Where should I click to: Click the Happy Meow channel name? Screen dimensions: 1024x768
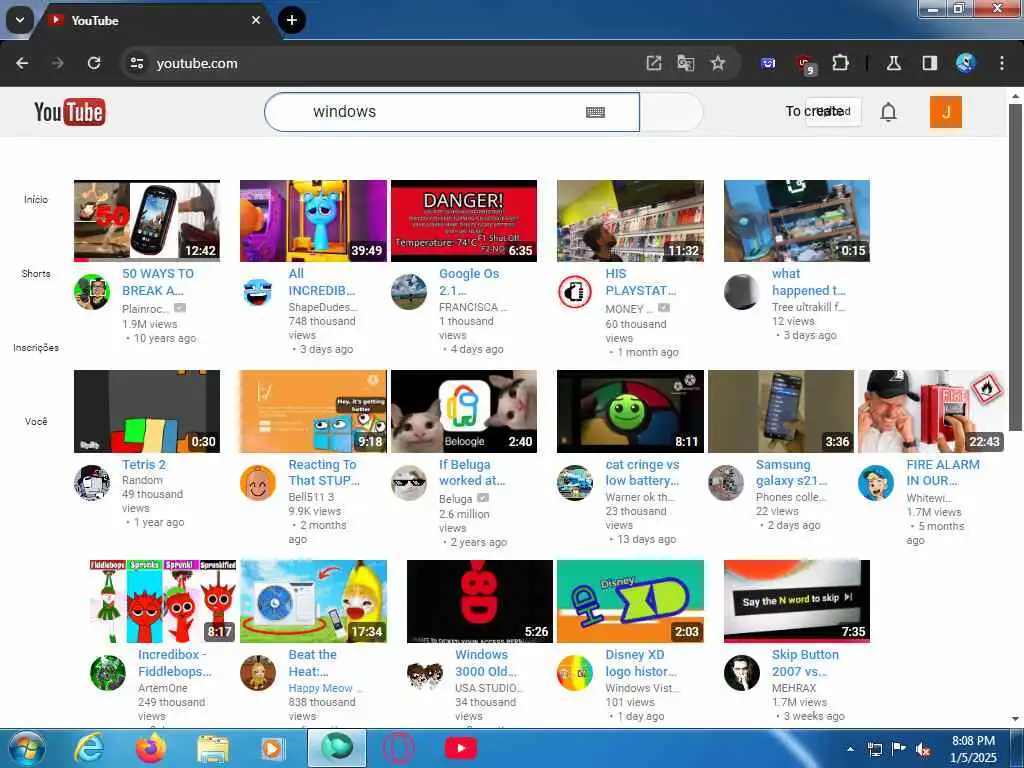tap(324, 688)
